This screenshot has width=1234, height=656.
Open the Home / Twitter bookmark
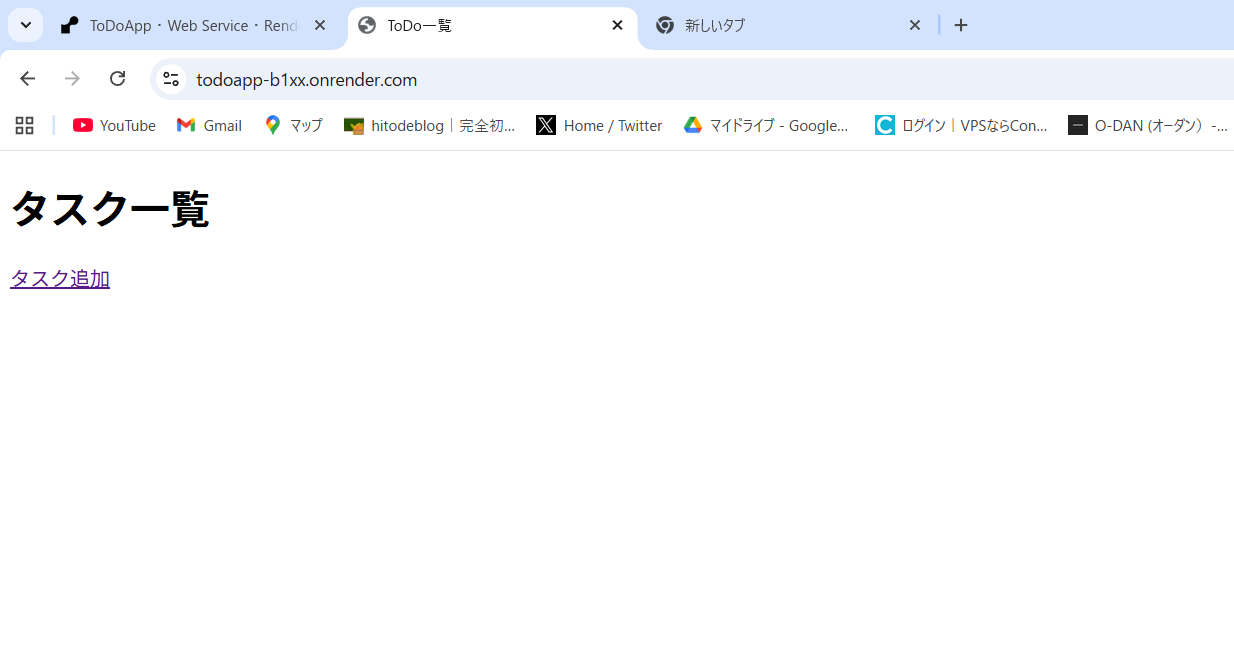point(600,125)
